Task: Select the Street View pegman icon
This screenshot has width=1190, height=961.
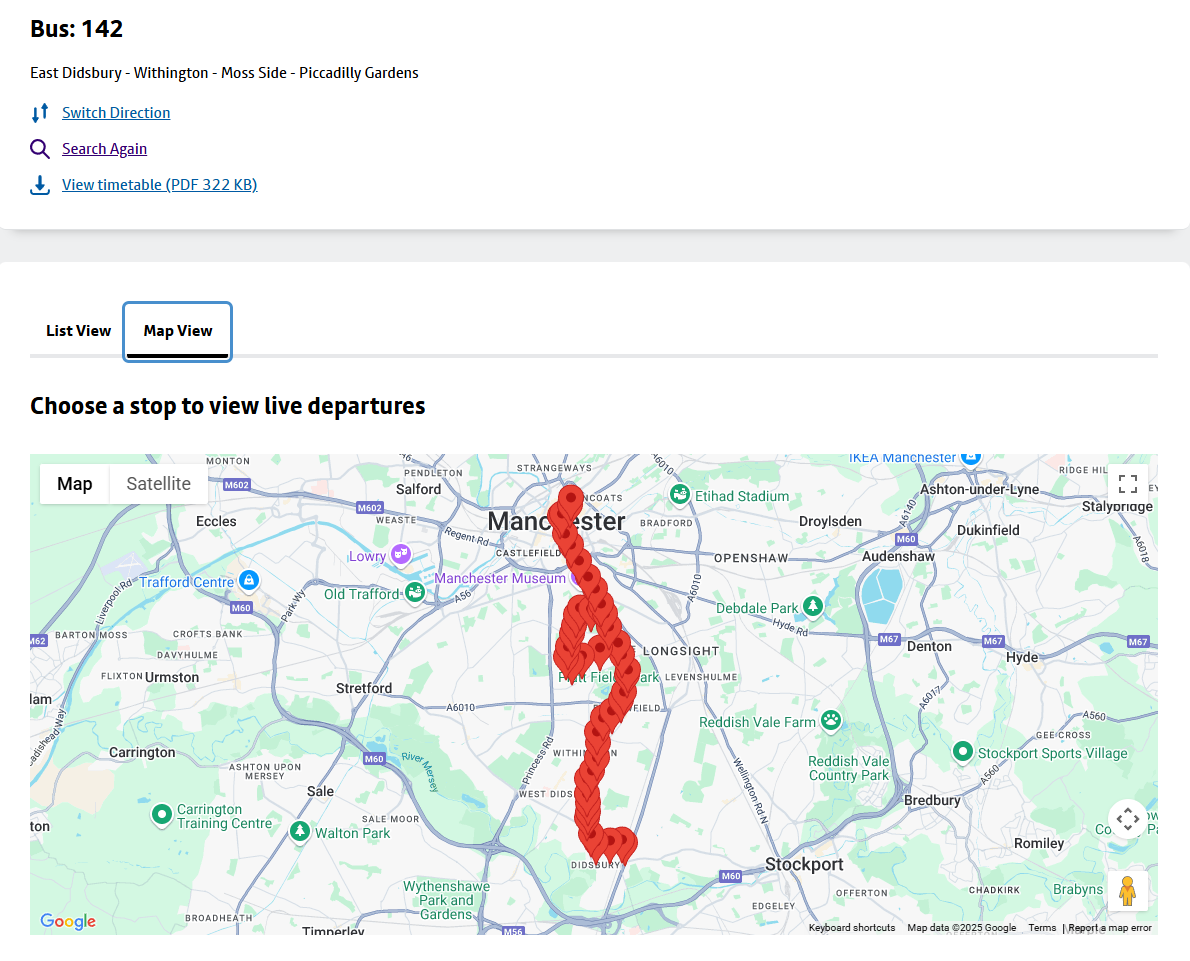Action: point(1127,890)
